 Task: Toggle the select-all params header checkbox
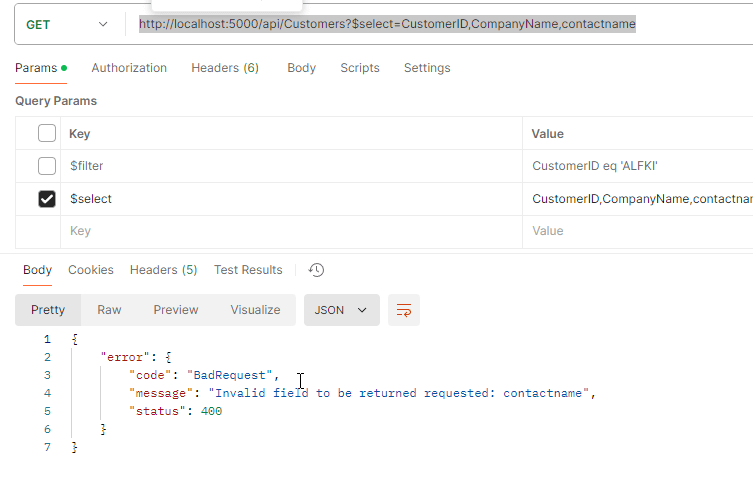pyautogui.click(x=47, y=133)
